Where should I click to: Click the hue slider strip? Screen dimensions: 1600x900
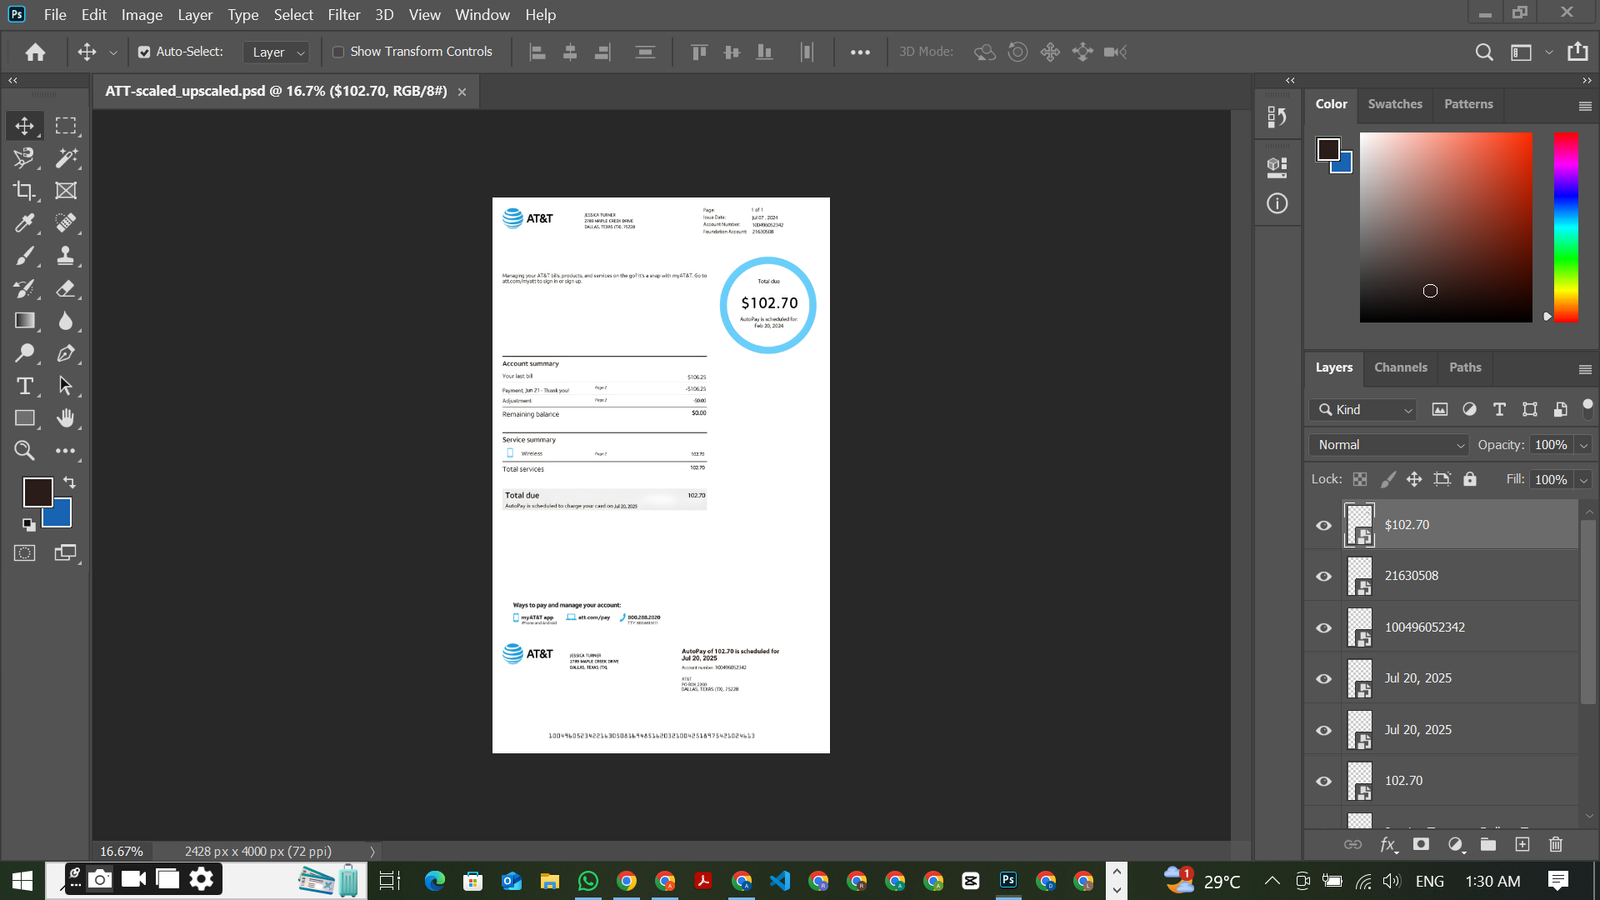(1566, 227)
